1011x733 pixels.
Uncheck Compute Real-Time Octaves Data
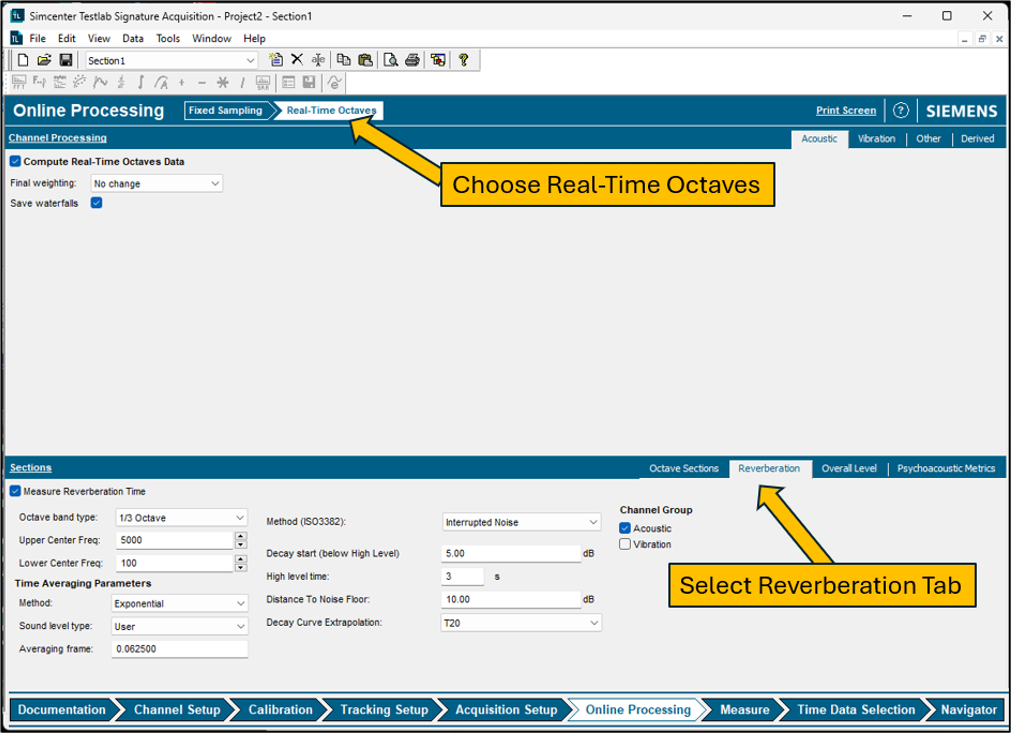pyautogui.click(x=15, y=161)
